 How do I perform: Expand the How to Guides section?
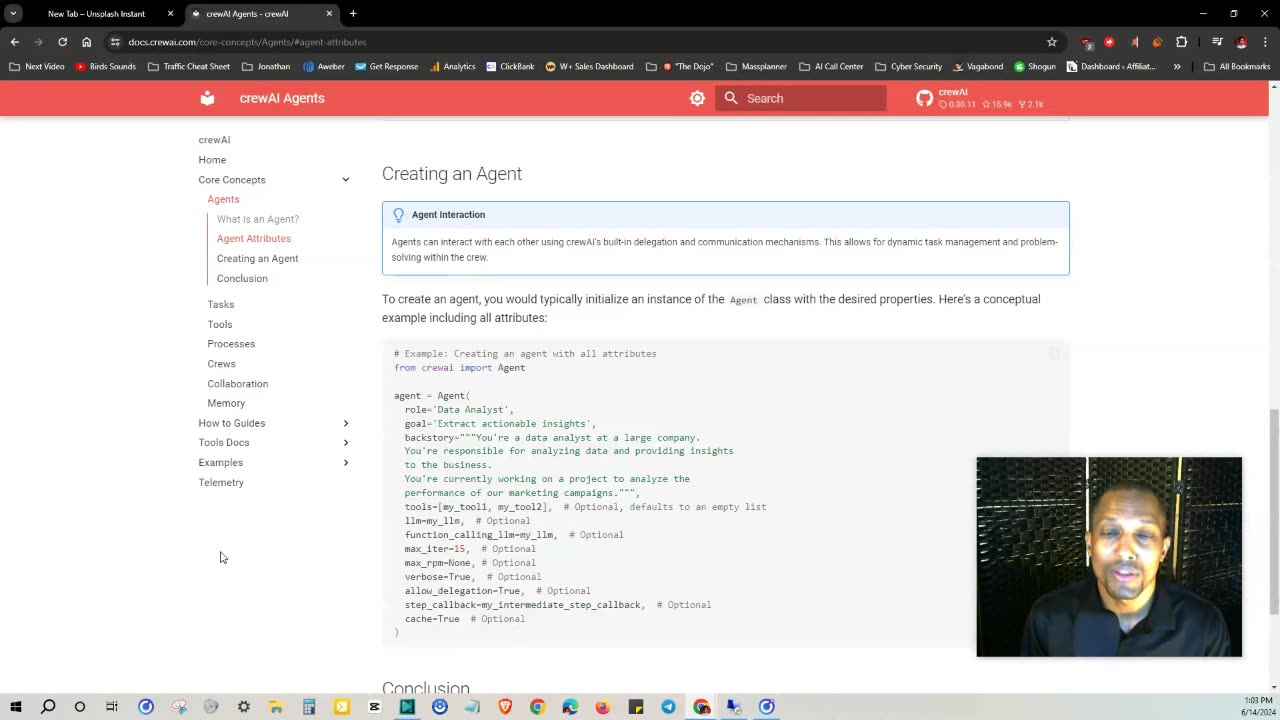tap(345, 423)
